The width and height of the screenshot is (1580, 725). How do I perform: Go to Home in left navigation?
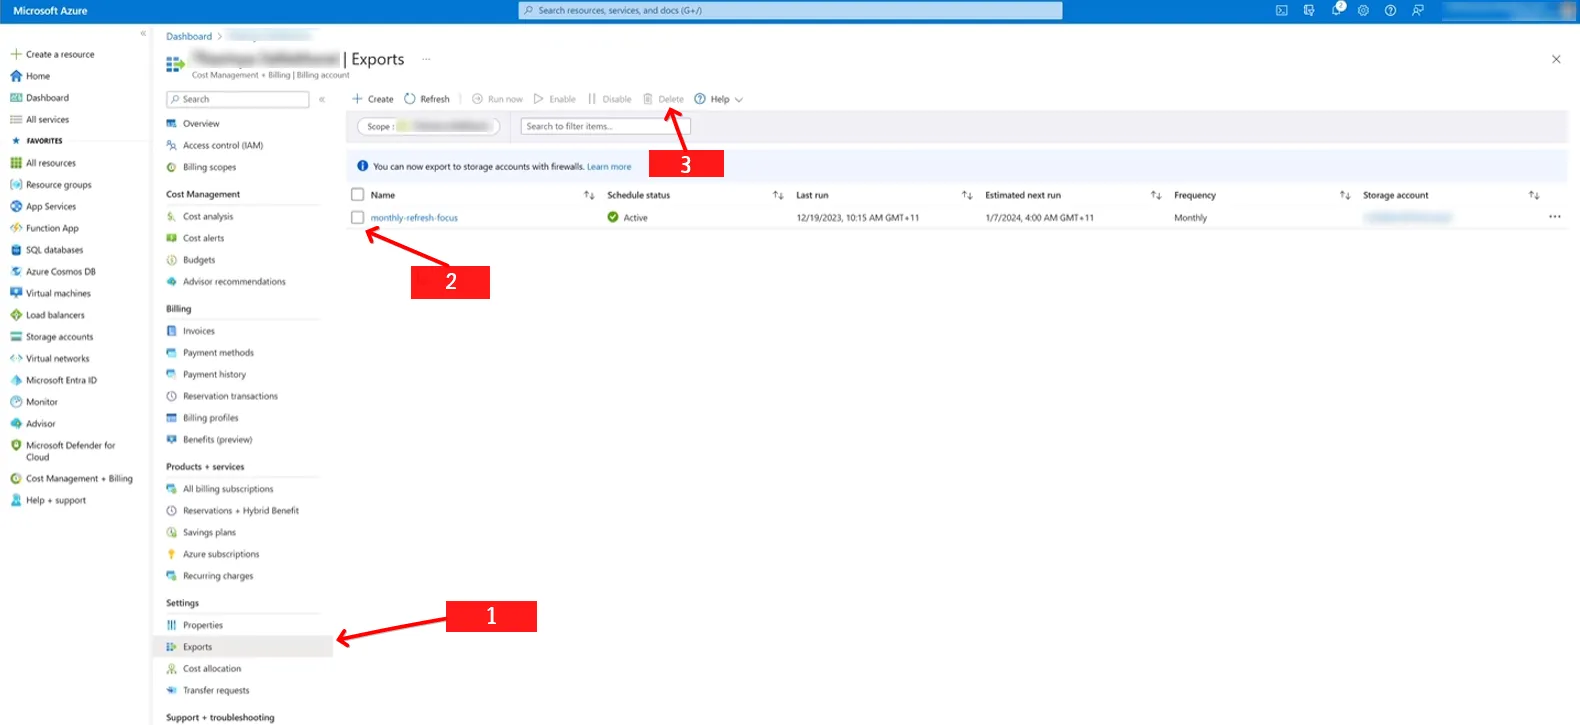pos(38,76)
